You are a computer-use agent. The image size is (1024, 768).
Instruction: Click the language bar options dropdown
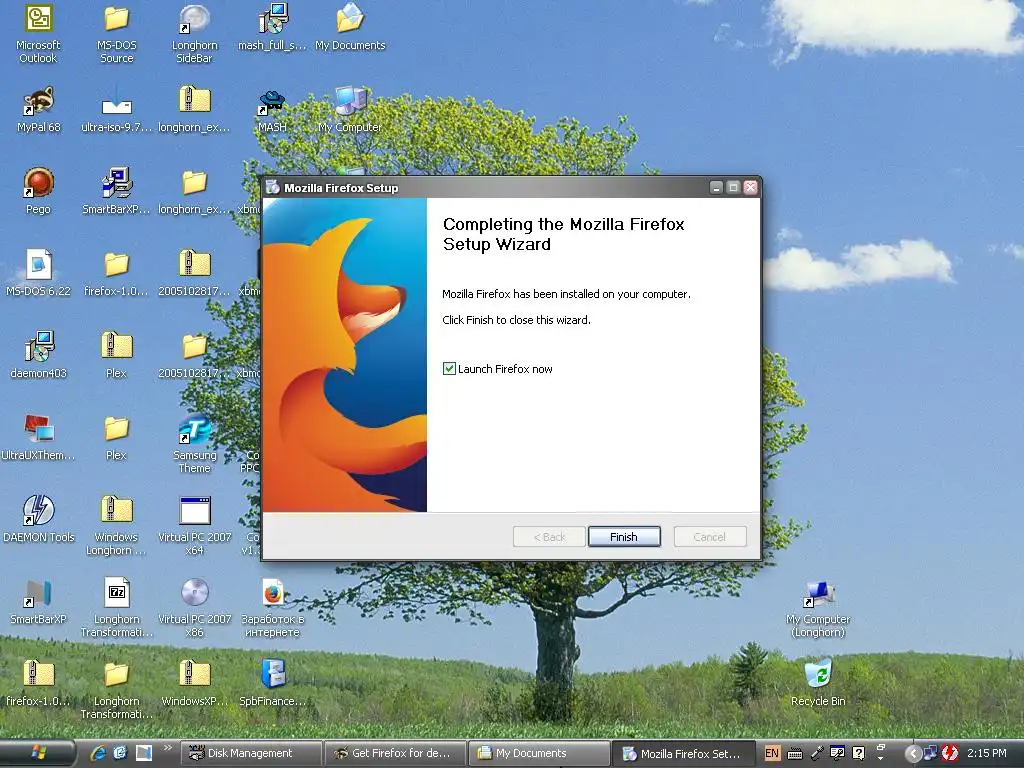[x=880, y=757]
